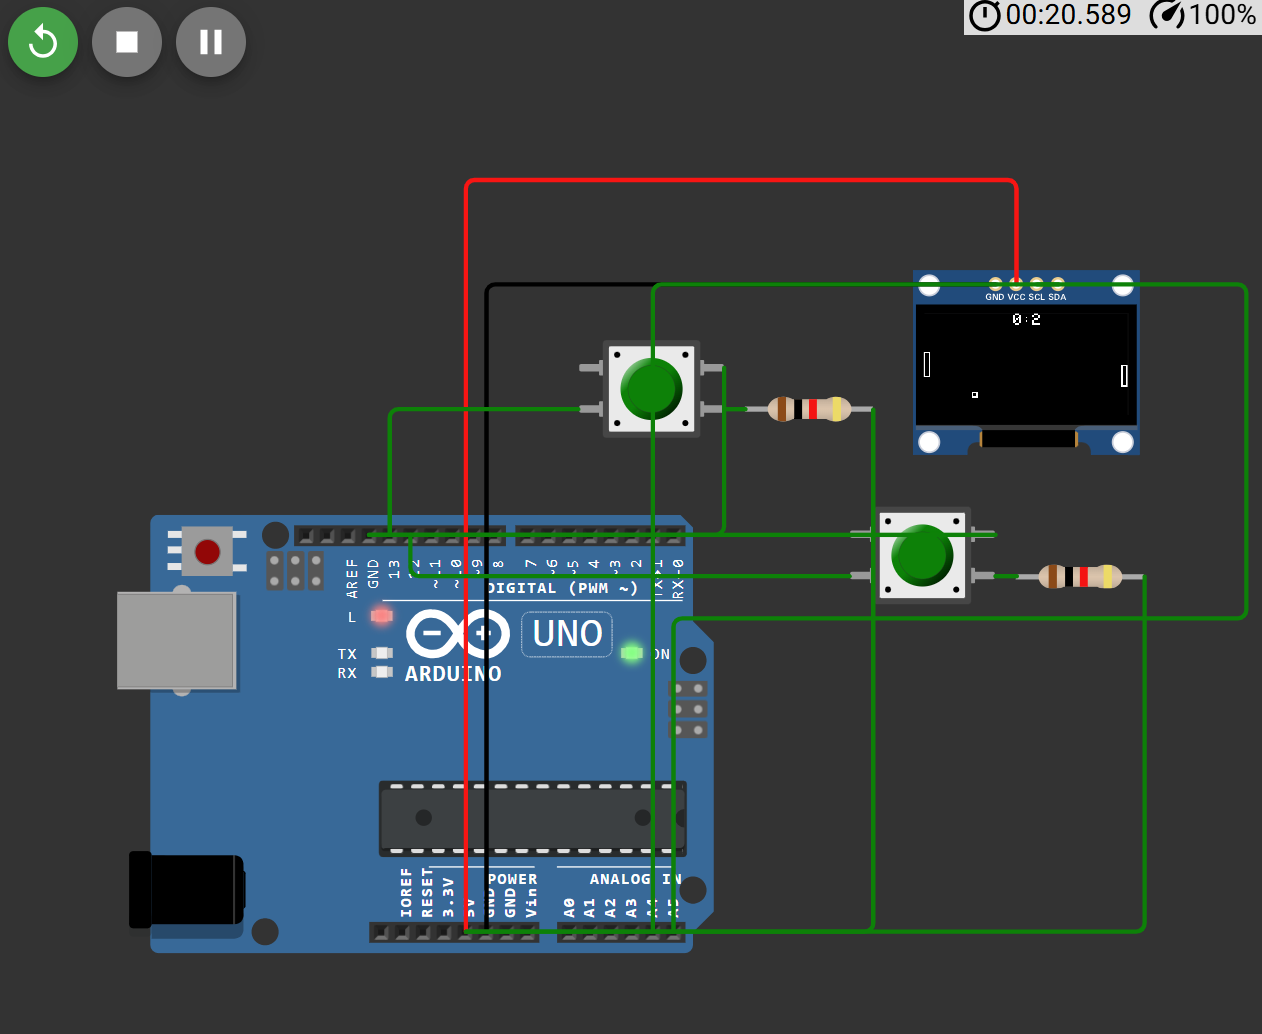Select the resistor beside the upper pushbutton
The width and height of the screenshot is (1262, 1034).
click(x=809, y=409)
